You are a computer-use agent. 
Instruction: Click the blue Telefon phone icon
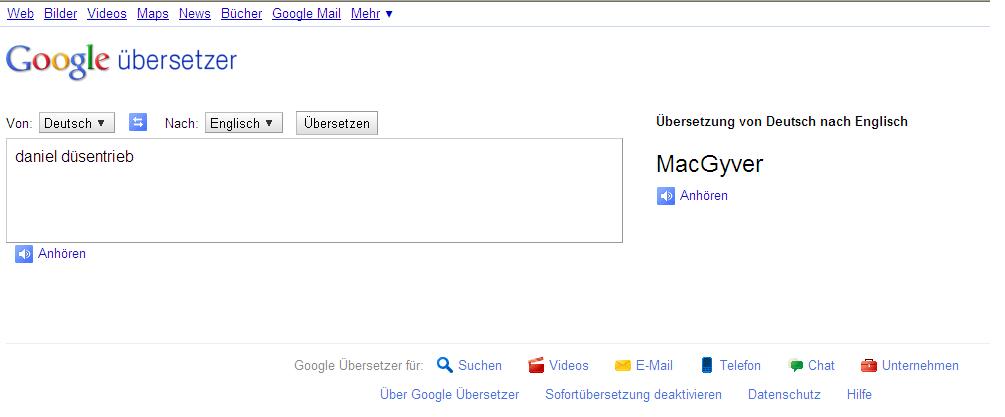tap(707, 365)
